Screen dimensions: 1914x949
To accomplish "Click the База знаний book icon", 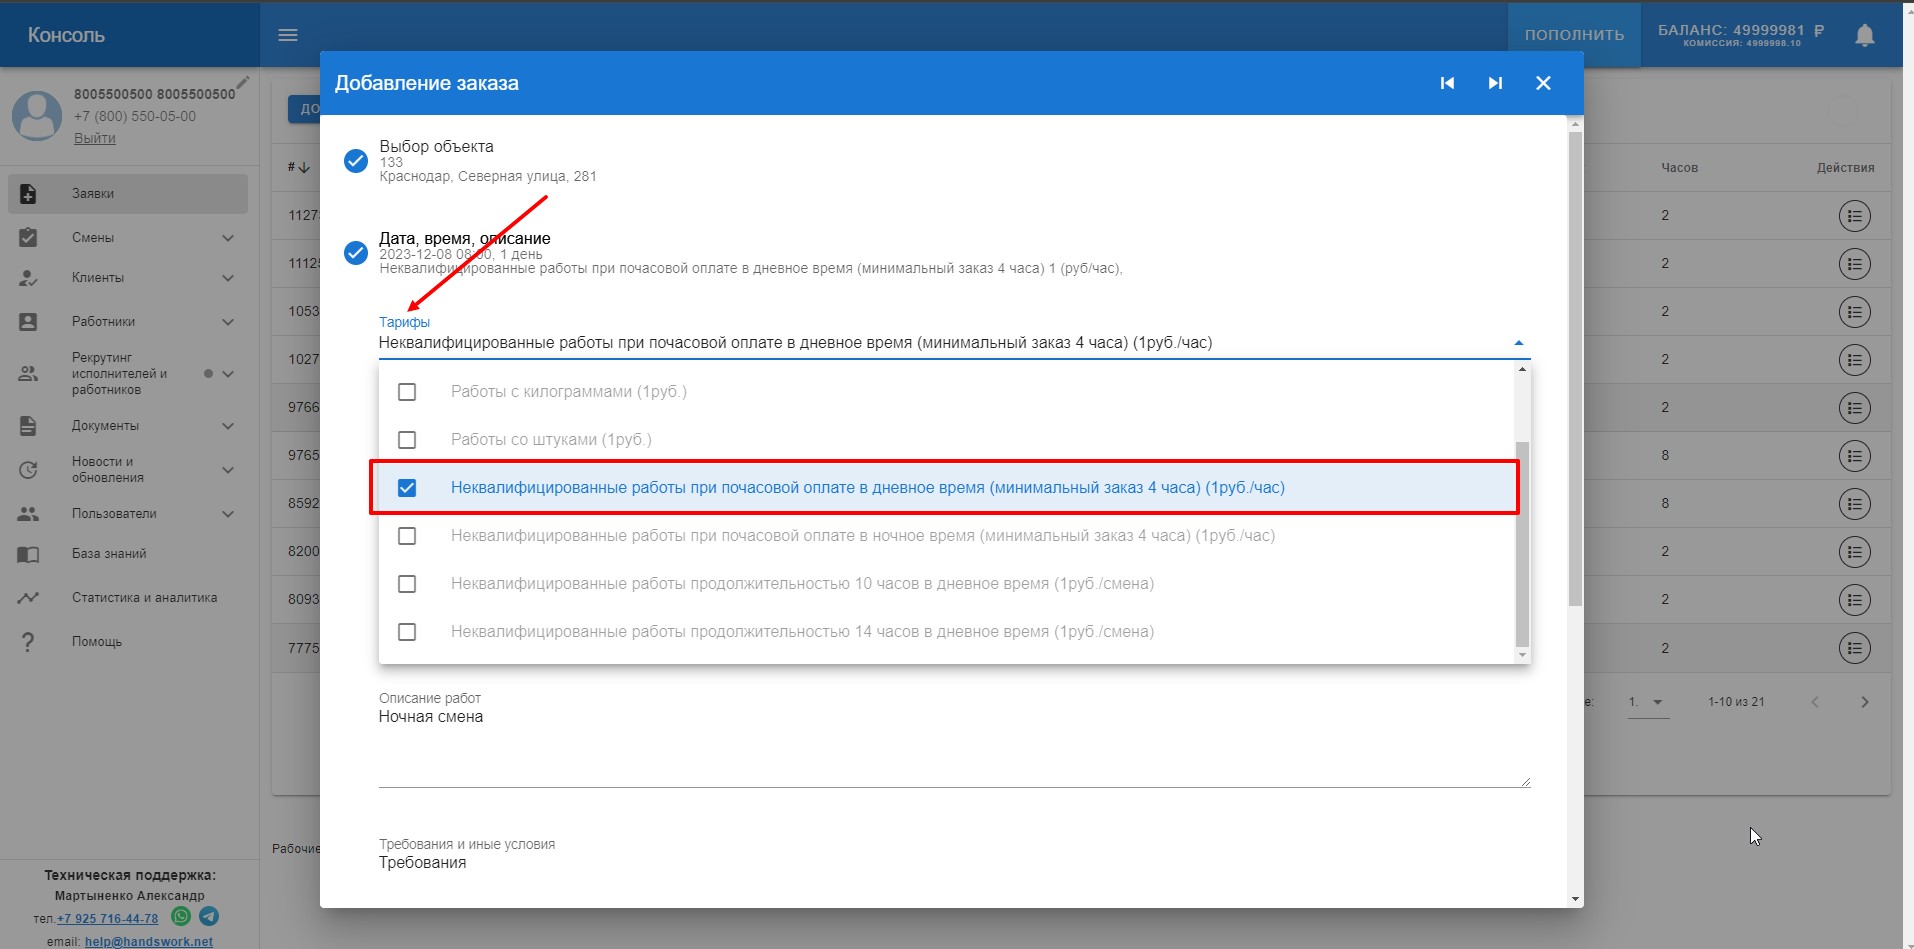I will [x=28, y=554].
